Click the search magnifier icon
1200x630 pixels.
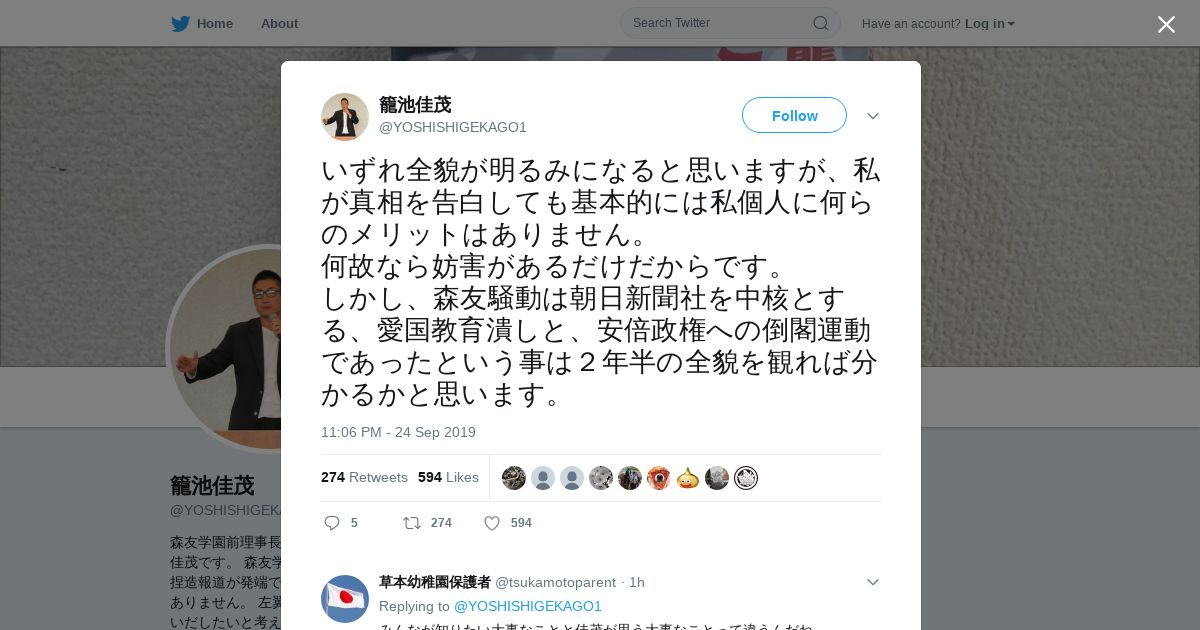coord(820,23)
